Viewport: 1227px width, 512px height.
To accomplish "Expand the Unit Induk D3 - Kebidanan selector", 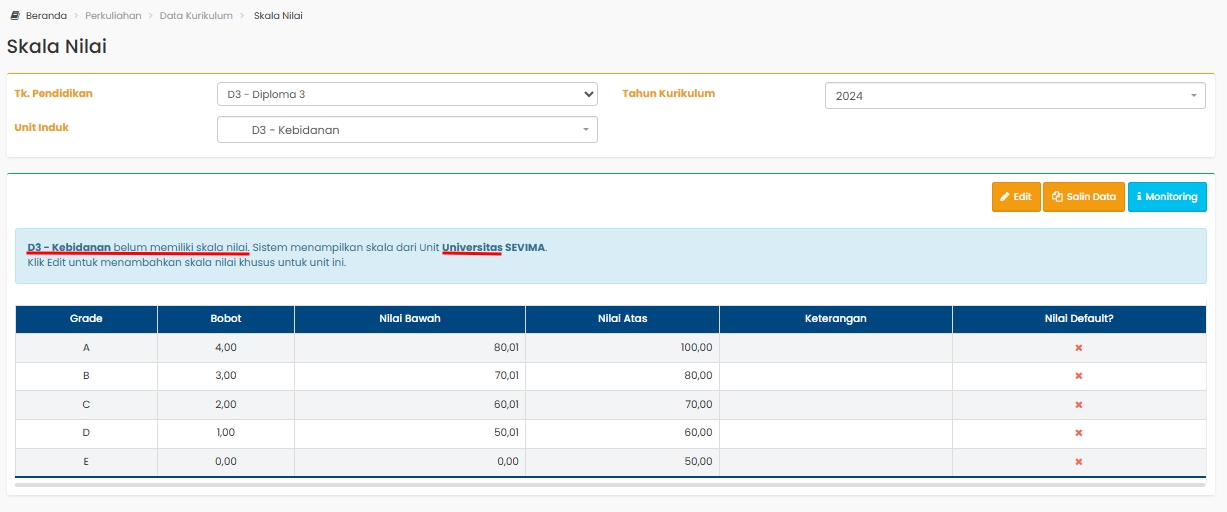I will coord(406,130).
